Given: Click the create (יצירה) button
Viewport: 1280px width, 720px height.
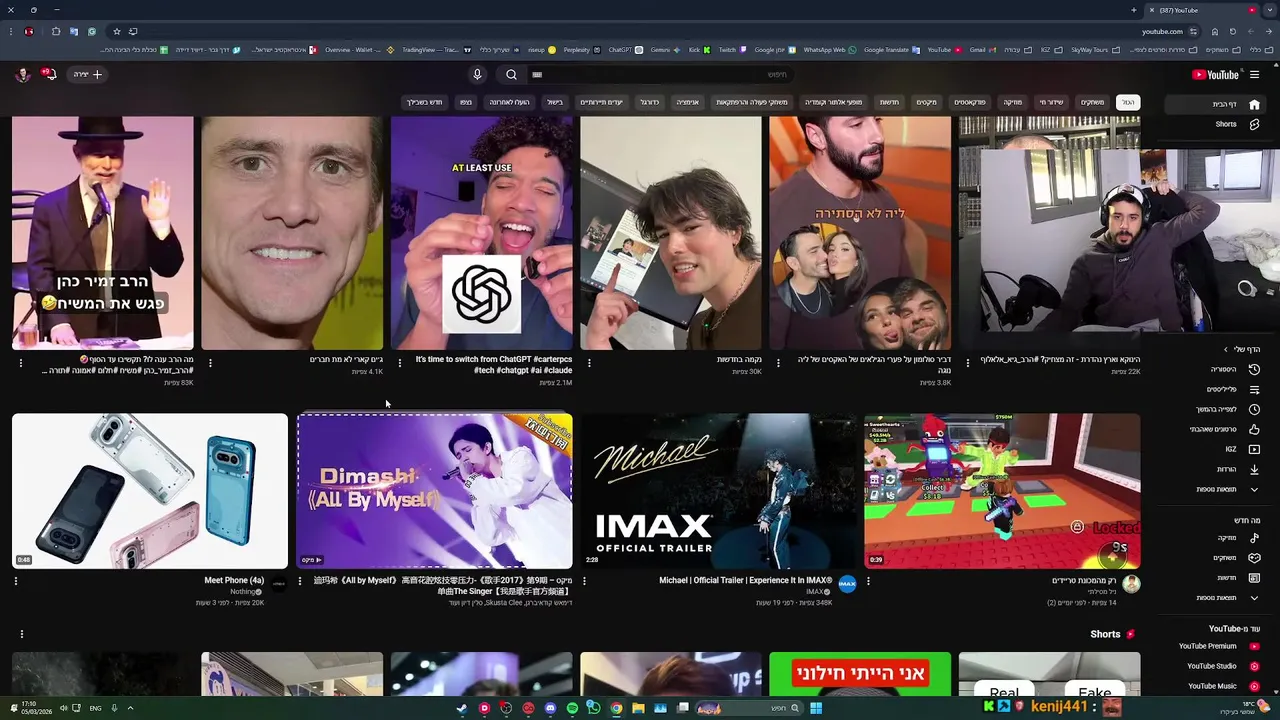Looking at the screenshot, I should [87, 74].
